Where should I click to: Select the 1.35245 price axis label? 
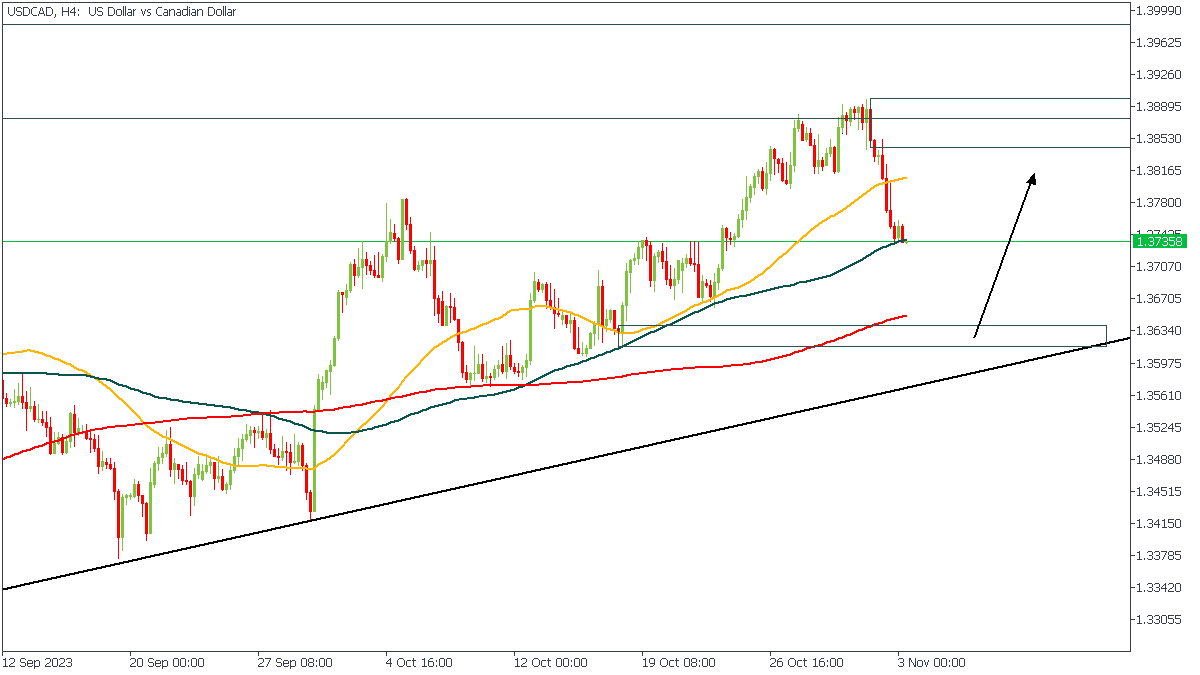click(x=1160, y=427)
